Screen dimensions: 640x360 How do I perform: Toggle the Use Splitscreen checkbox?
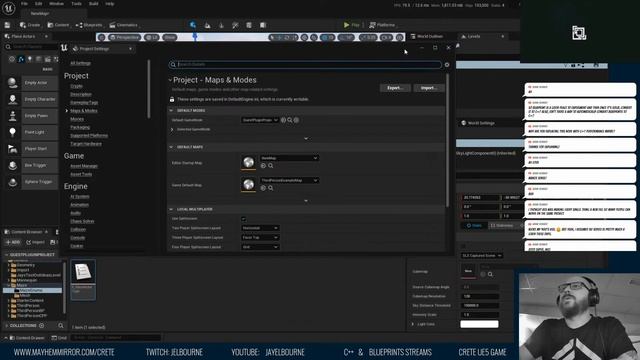pos(244,219)
